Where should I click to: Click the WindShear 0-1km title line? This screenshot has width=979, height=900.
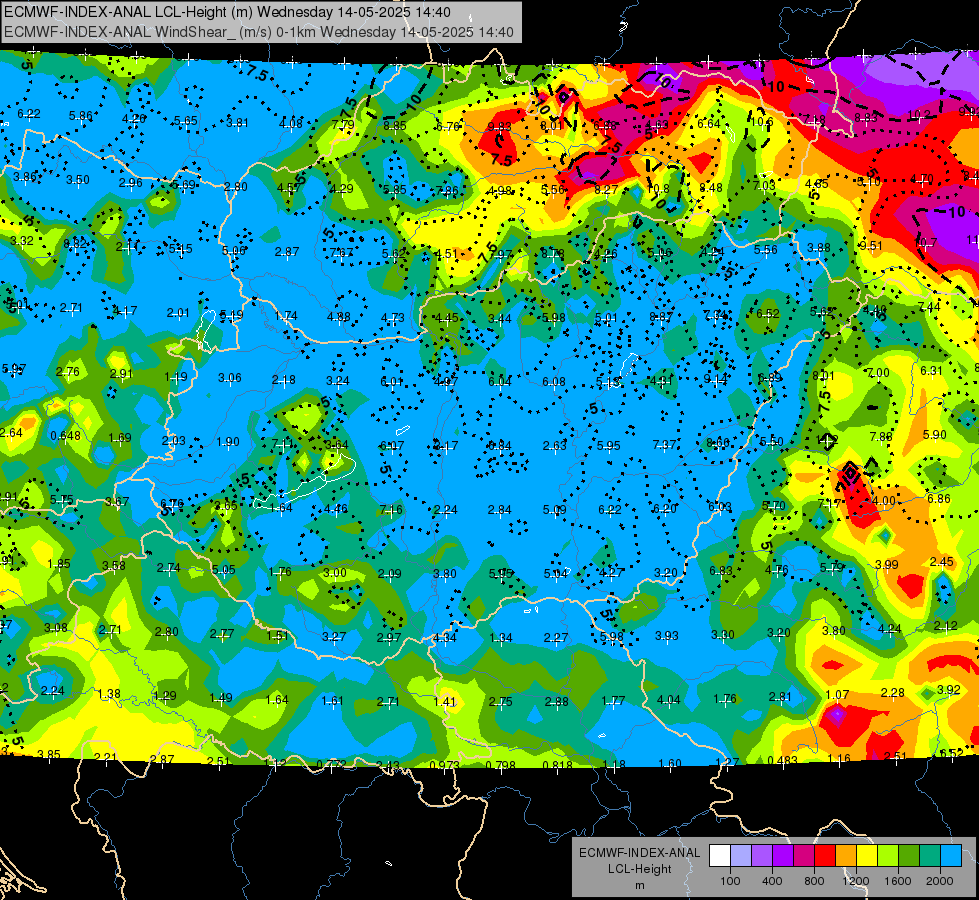coord(258,32)
